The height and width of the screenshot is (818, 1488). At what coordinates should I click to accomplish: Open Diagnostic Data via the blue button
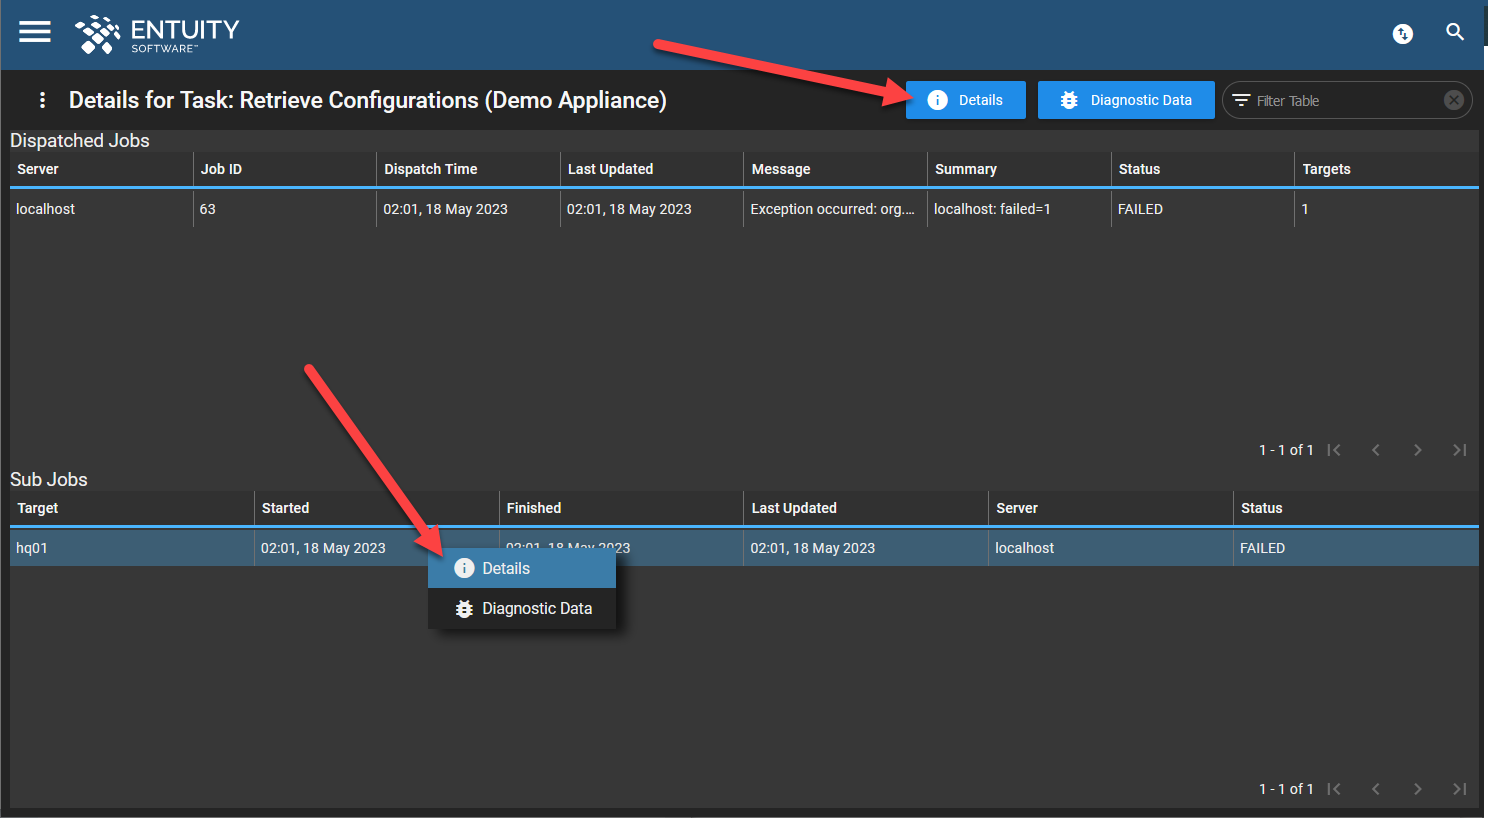[x=1126, y=100]
